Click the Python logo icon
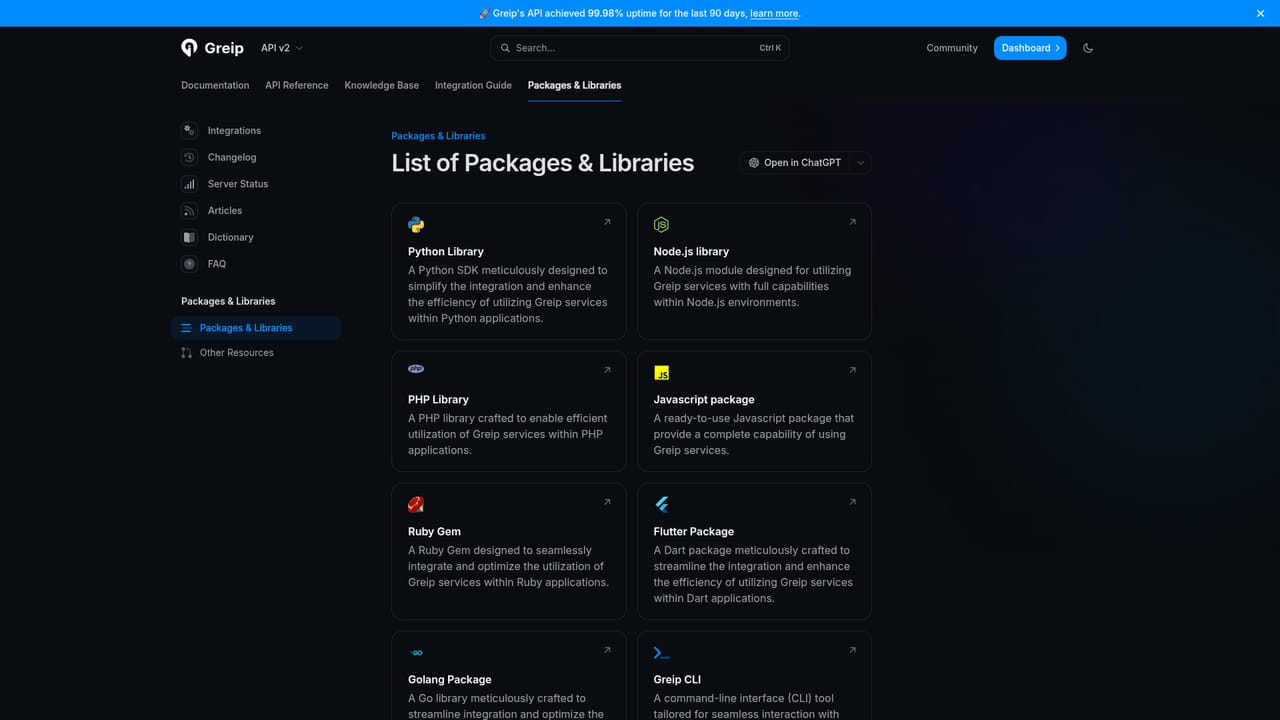 point(416,225)
